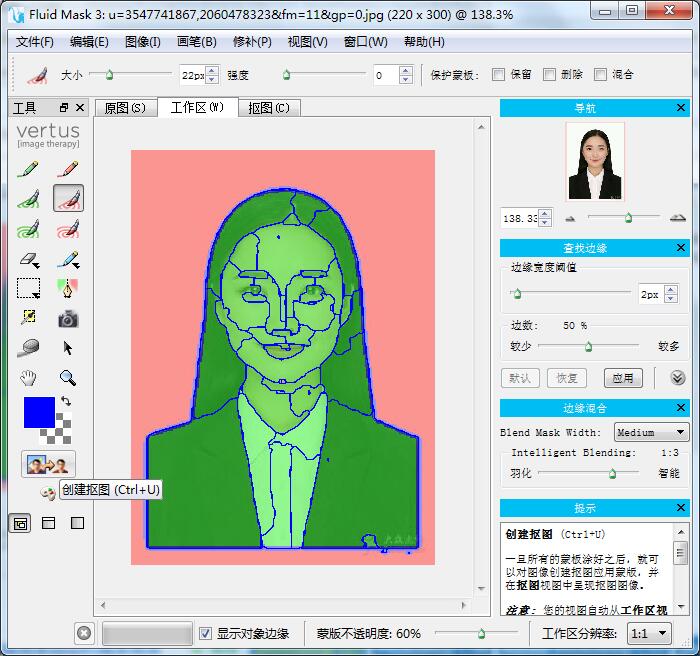Click the 边数 slider handle
700x656 pixels.
[x=589, y=347]
